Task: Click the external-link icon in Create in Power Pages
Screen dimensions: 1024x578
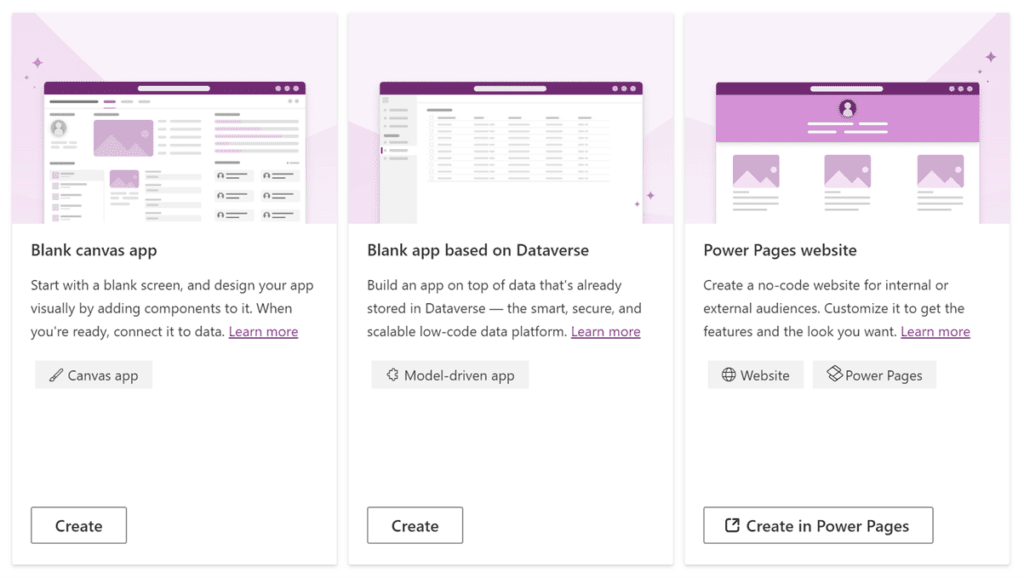Action: pos(732,525)
